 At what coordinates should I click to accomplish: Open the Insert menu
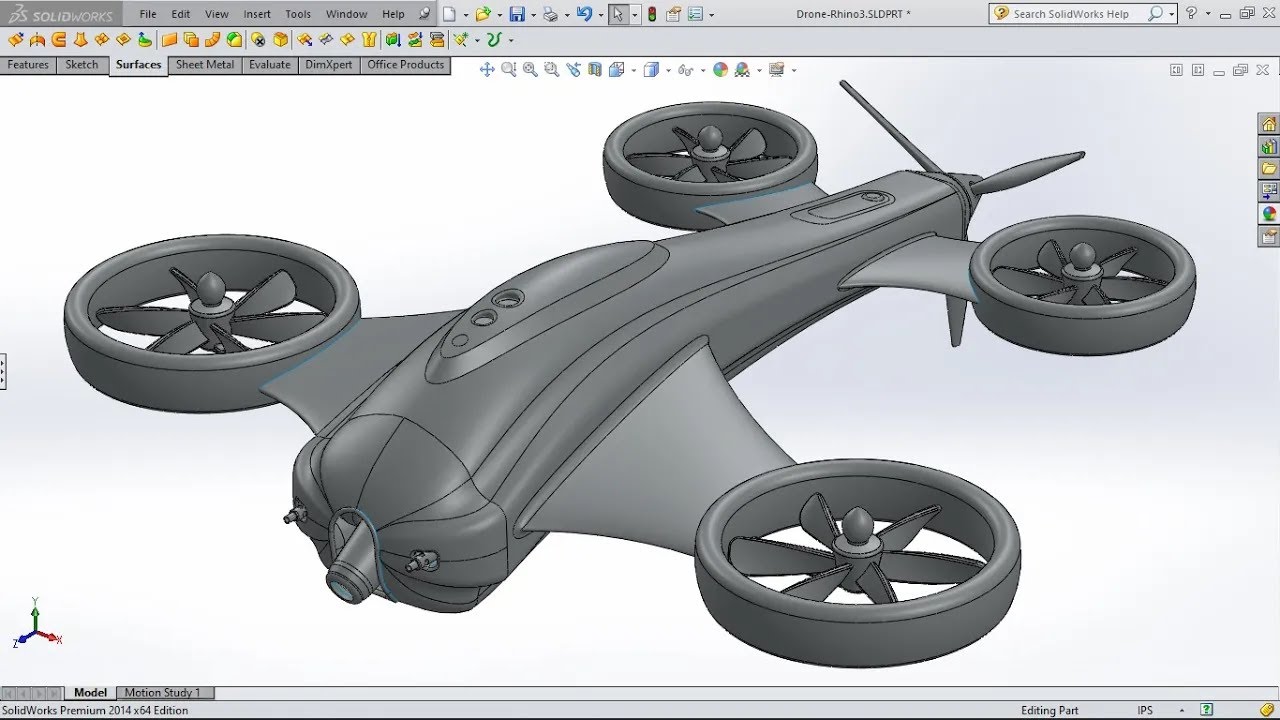point(257,14)
